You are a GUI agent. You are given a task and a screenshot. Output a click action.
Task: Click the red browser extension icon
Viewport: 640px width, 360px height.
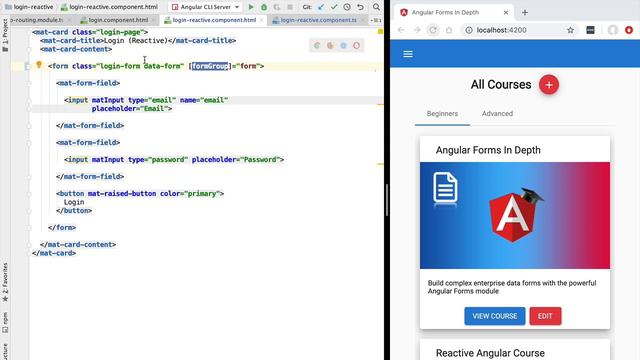629,30
